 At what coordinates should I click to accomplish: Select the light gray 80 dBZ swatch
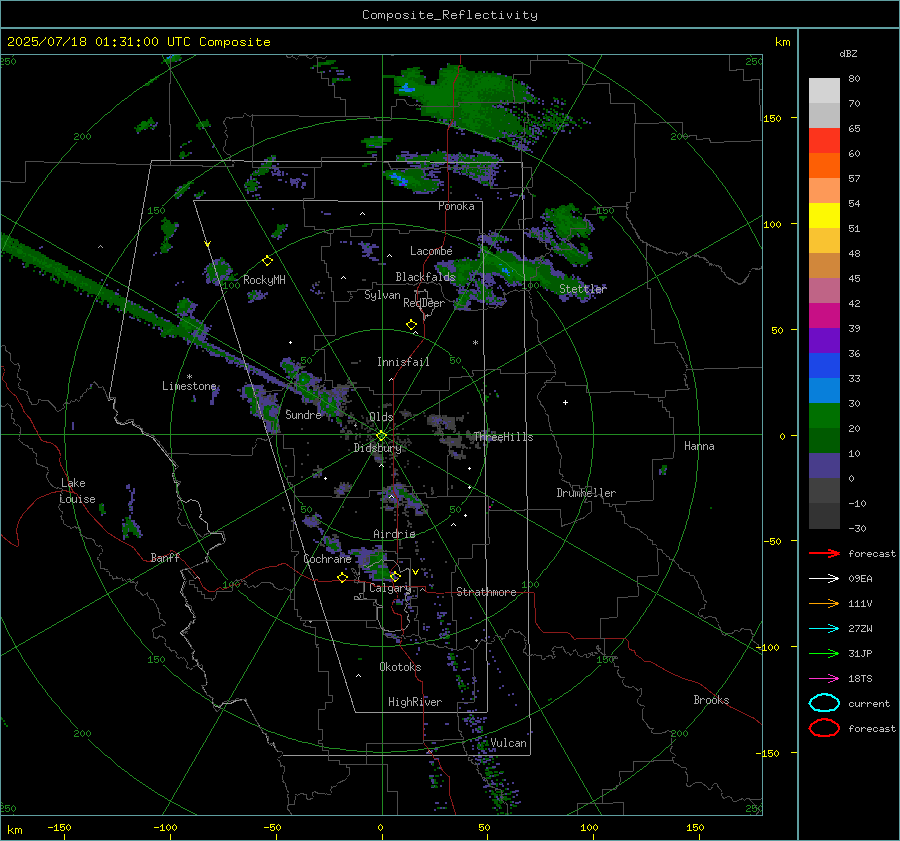pos(824,91)
